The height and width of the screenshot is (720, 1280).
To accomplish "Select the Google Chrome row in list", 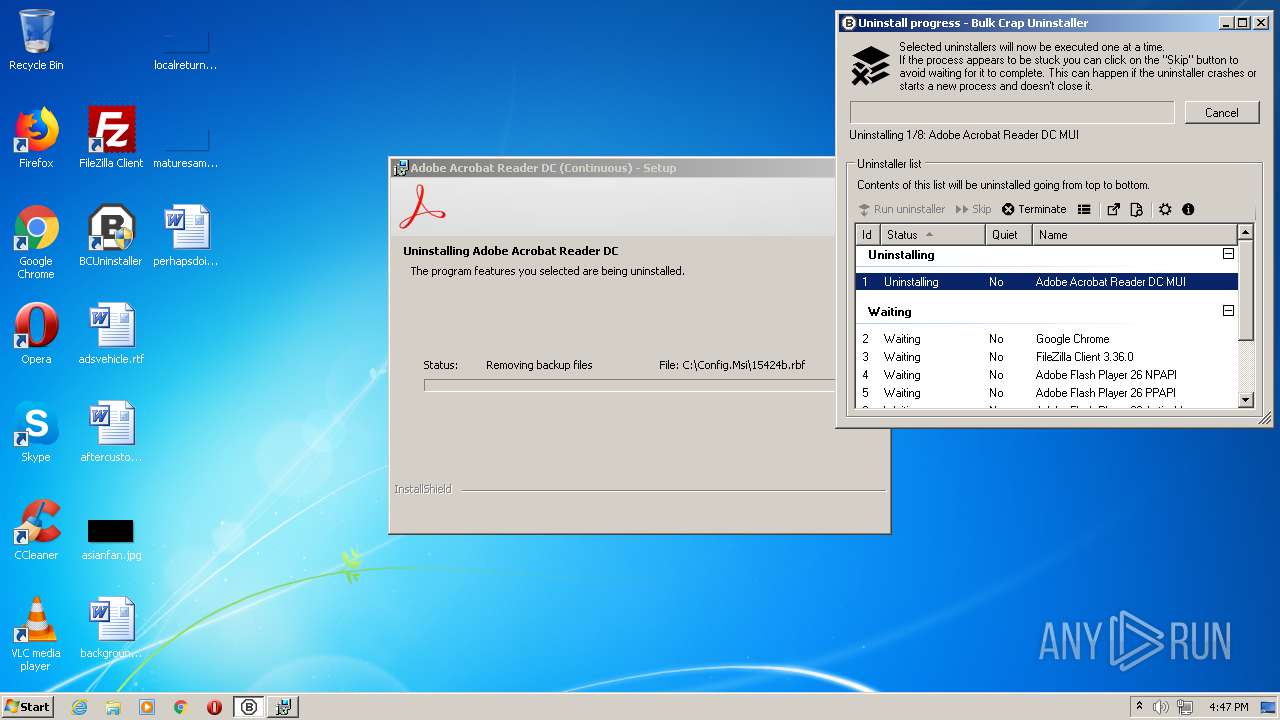I will (1047, 339).
